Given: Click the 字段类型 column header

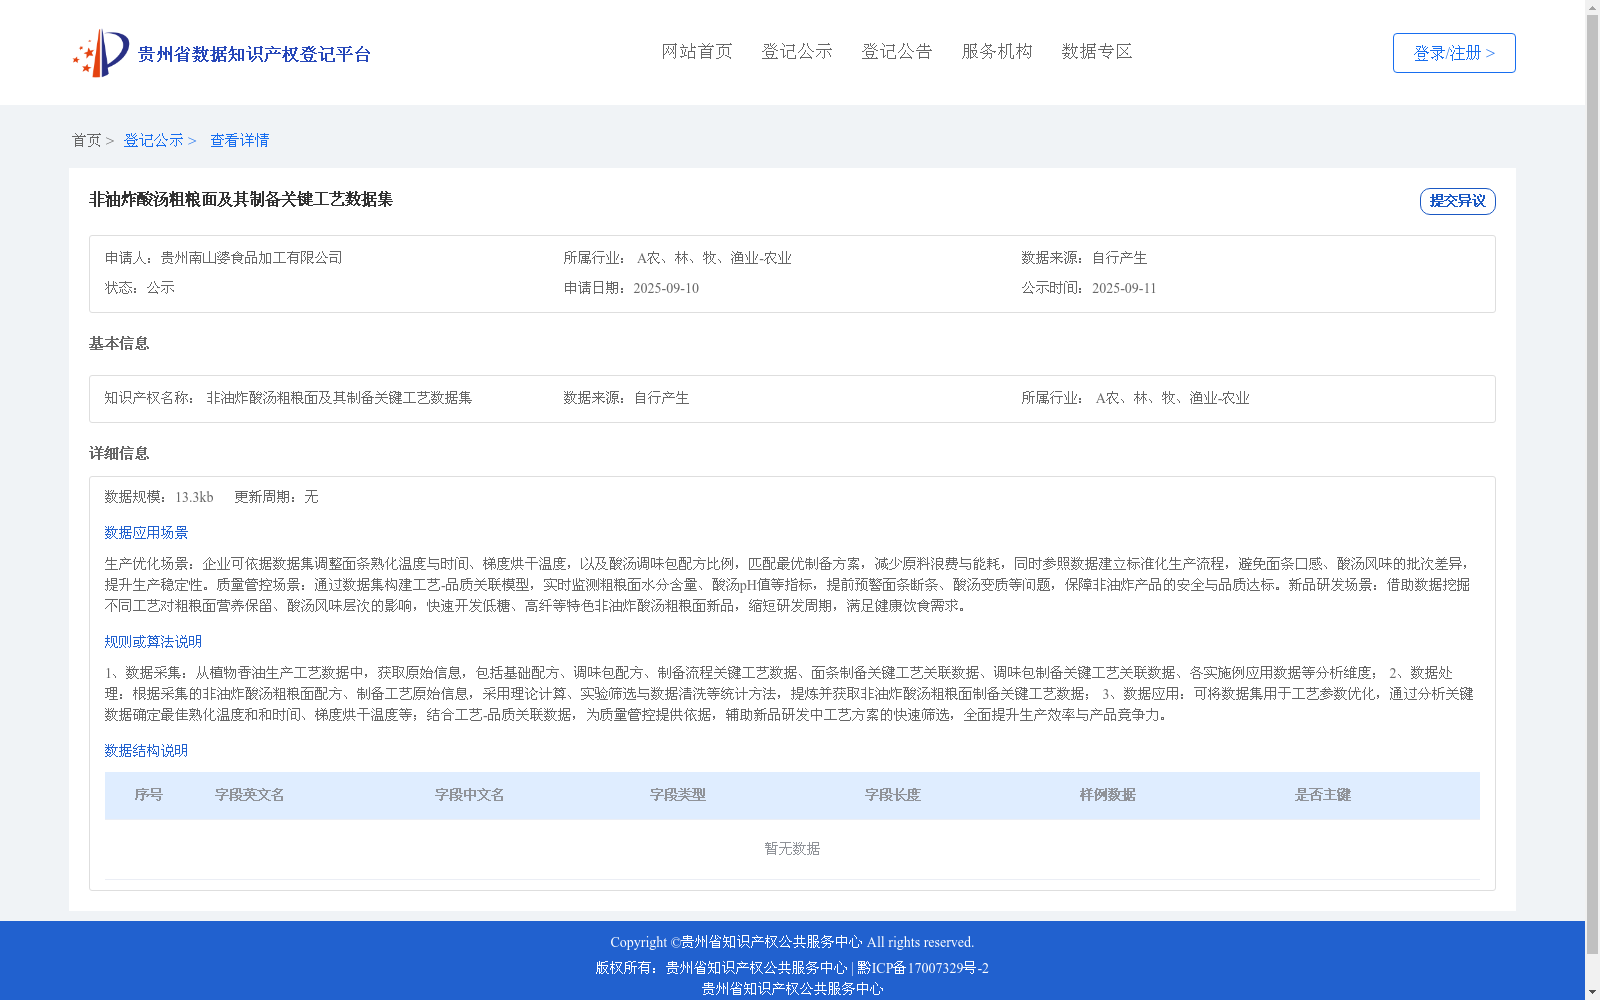Looking at the screenshot, I should pyautogui.click(x=678, y=795).
